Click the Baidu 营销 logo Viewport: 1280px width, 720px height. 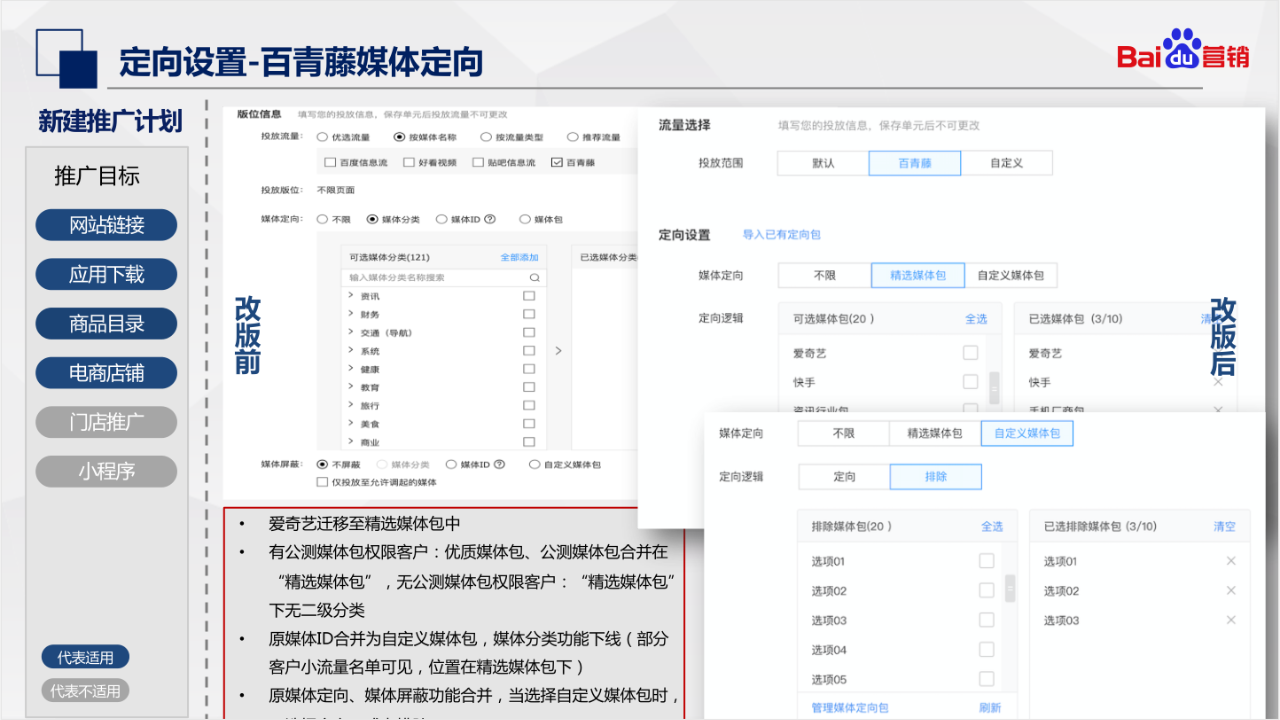click(1183, 49)
